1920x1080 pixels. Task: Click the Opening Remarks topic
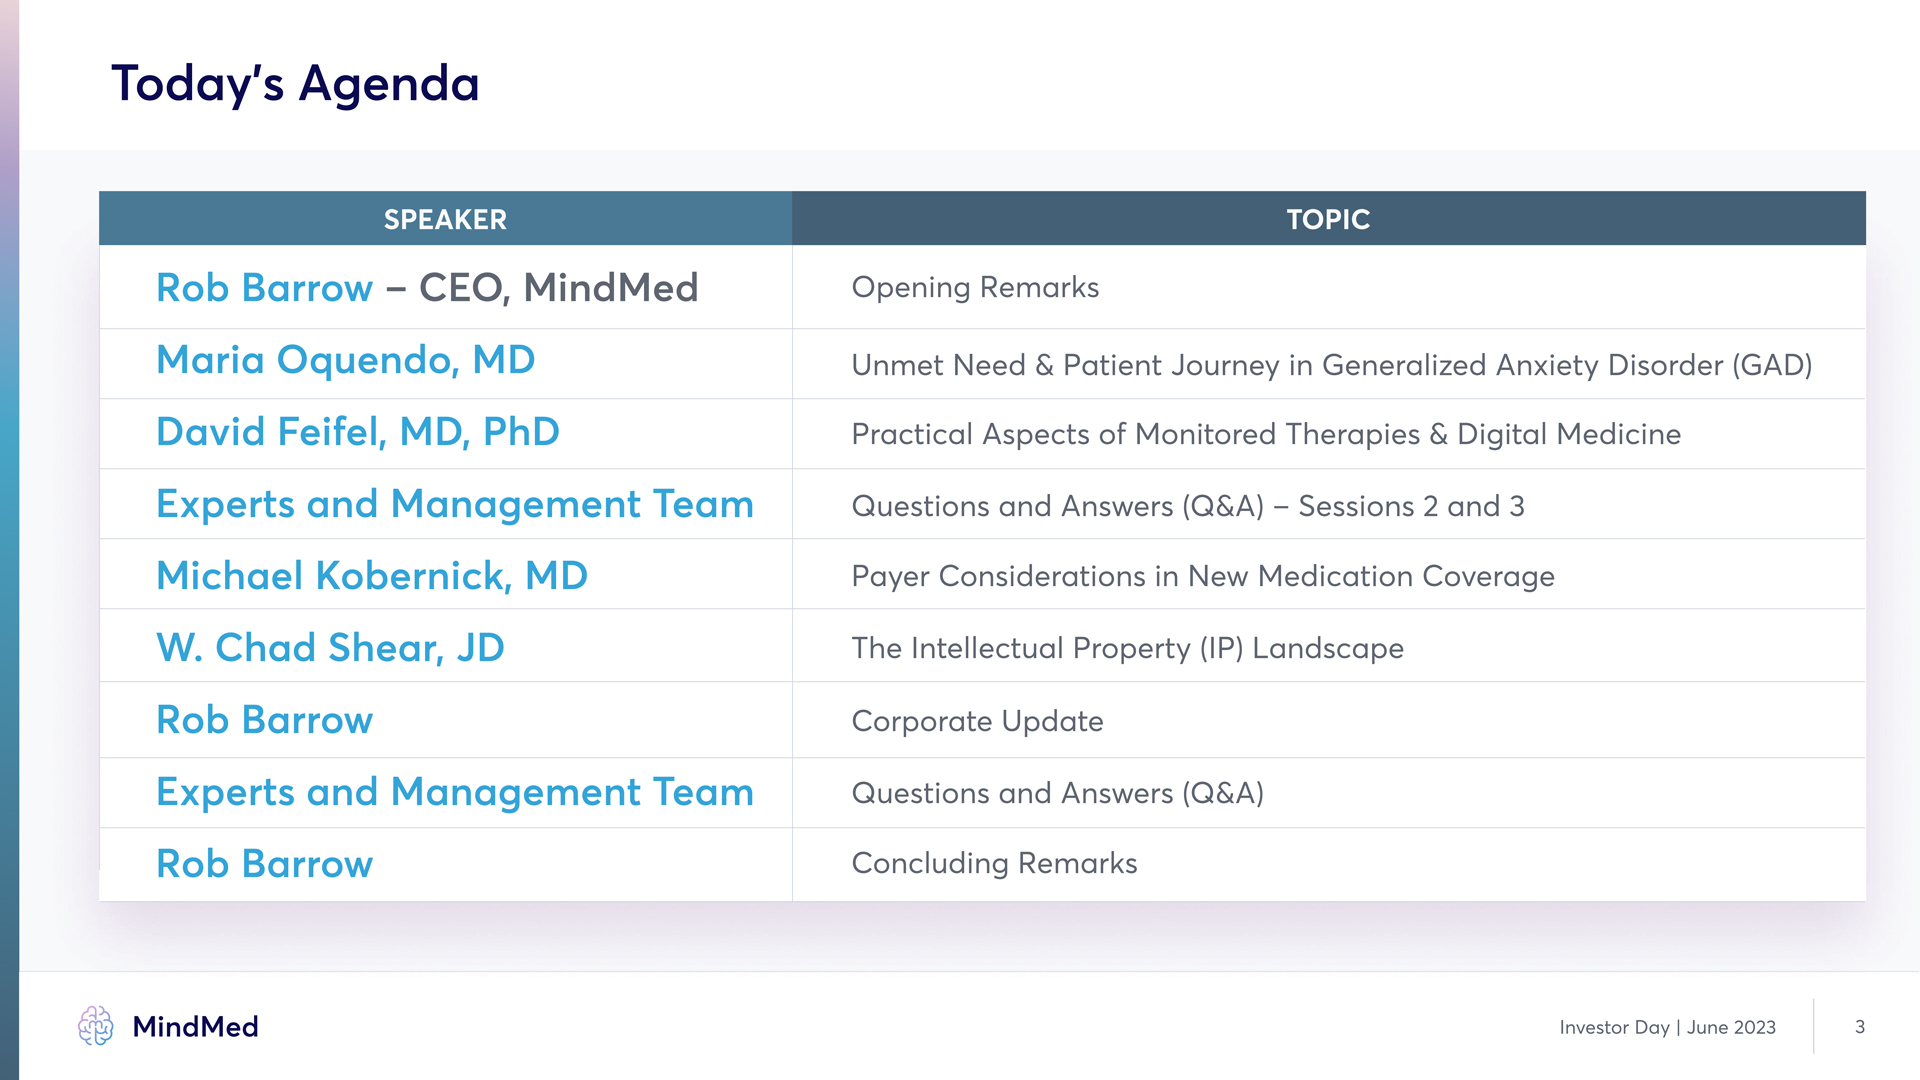pyautogui.click(x=975, y=288)
